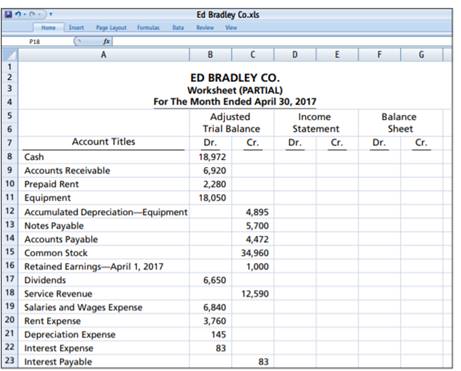This screenshot has height=371, width=461.
Task: Select column B header
Action: [x=210, y=55]
